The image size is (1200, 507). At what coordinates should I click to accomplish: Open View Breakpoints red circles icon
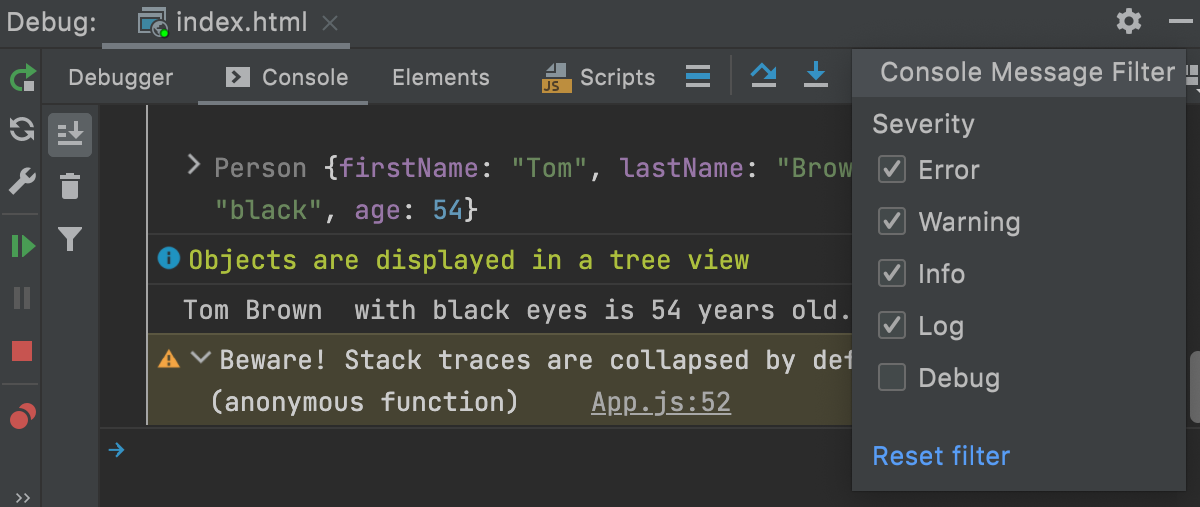pos(22,416)
